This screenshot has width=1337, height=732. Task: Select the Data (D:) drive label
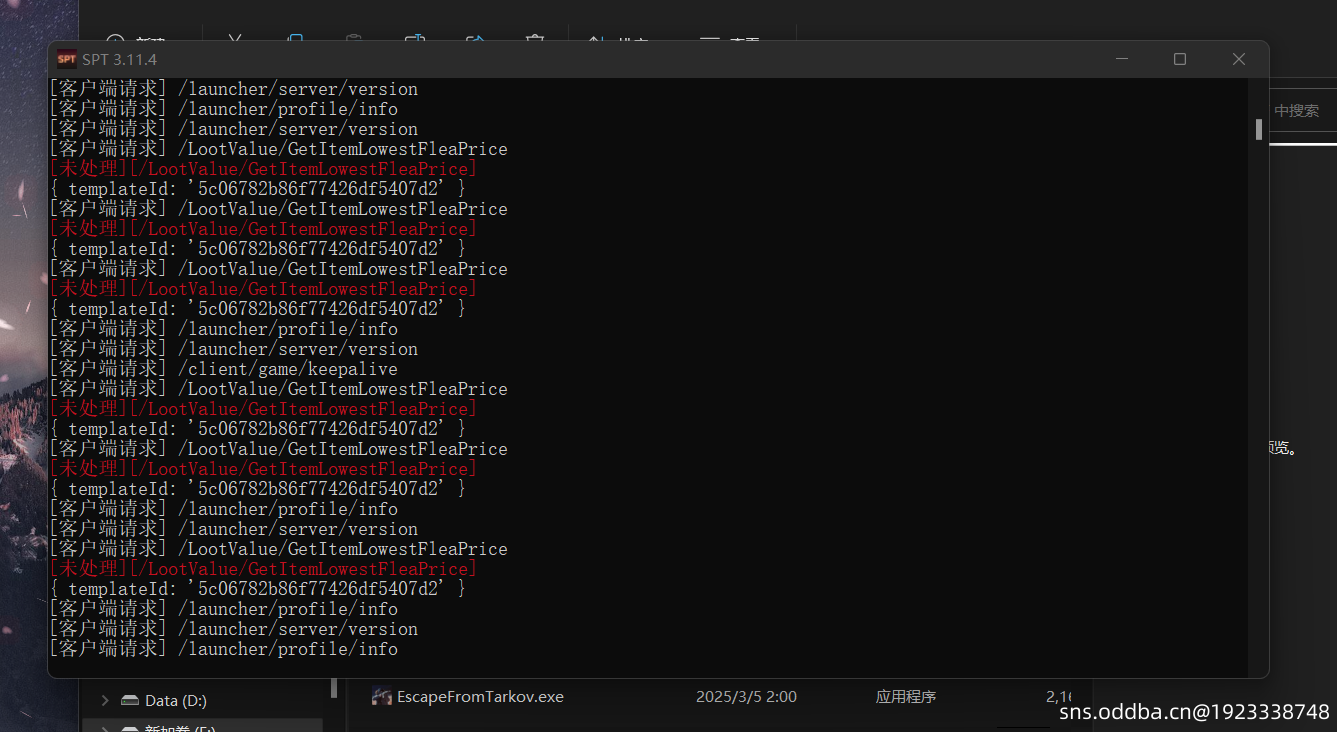pos(176,700)
